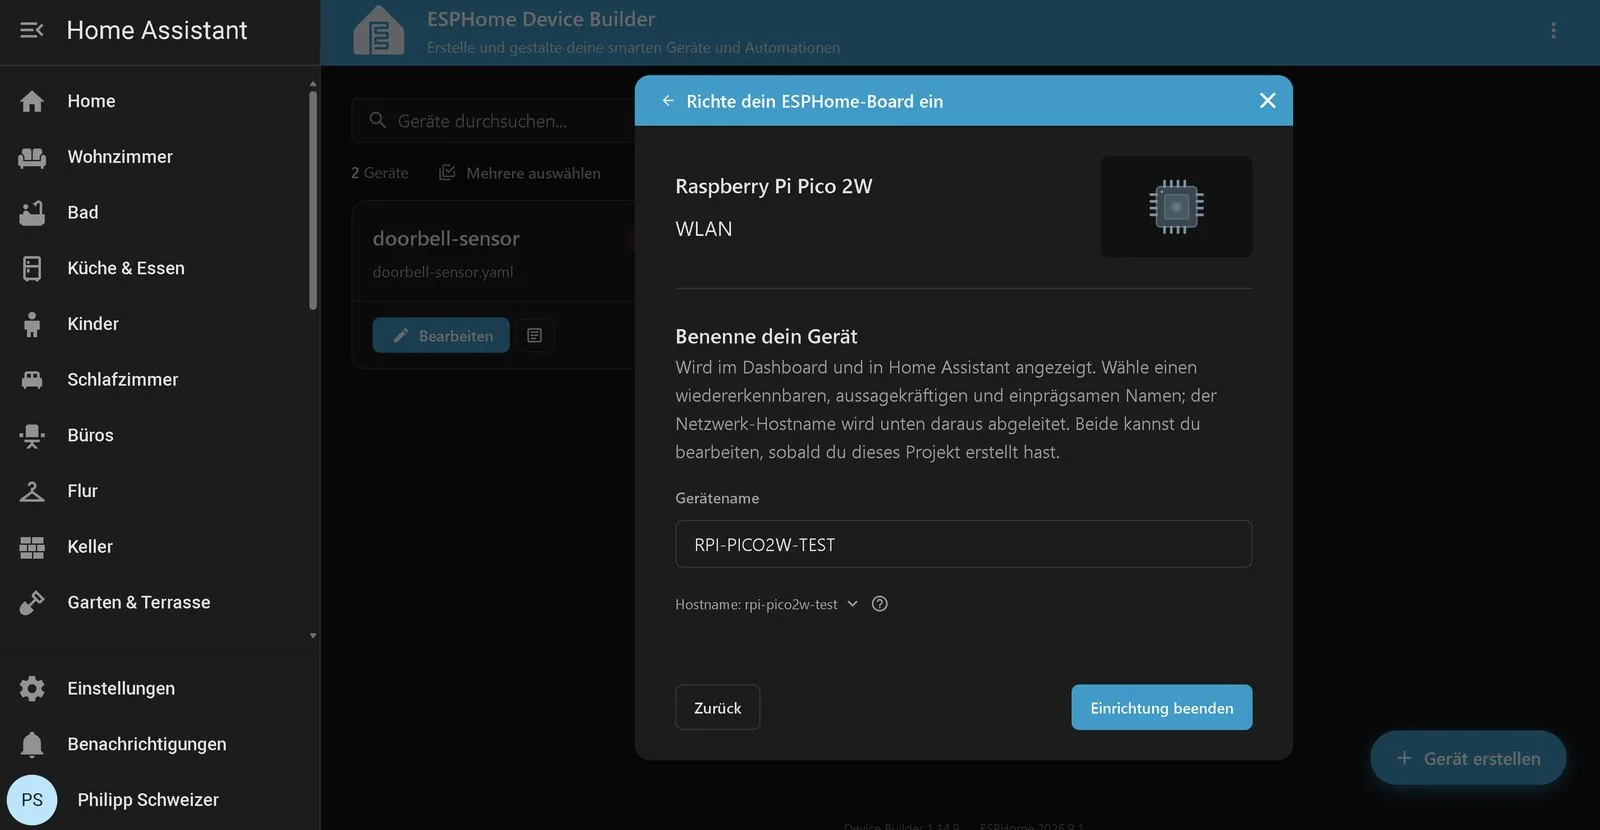1600x830 pixels.
Task: Click the PS user avatar
Action: click(x=32, y=800)
